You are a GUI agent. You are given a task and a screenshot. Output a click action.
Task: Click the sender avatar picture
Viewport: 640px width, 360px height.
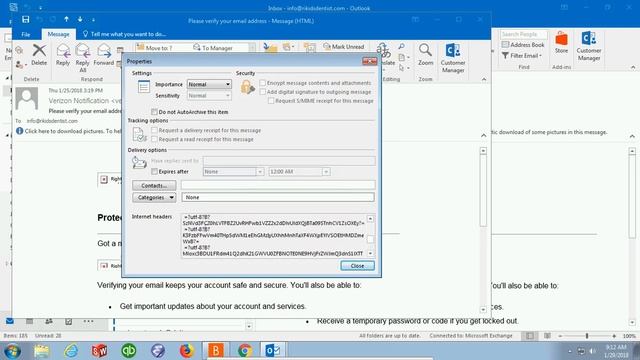coord(27,98)
